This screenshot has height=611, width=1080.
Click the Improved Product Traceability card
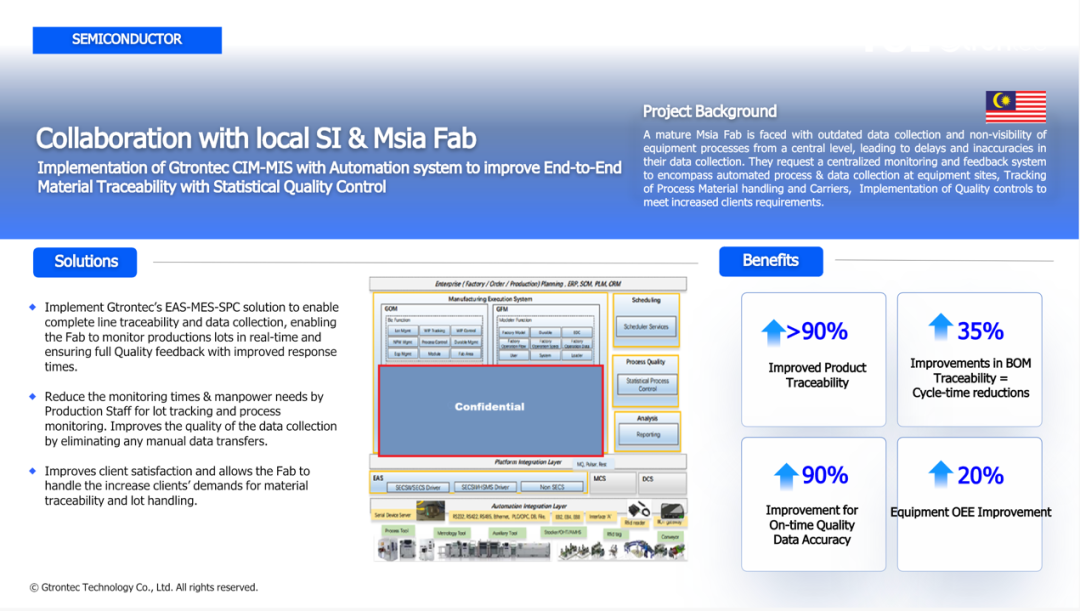coord(813,359)
